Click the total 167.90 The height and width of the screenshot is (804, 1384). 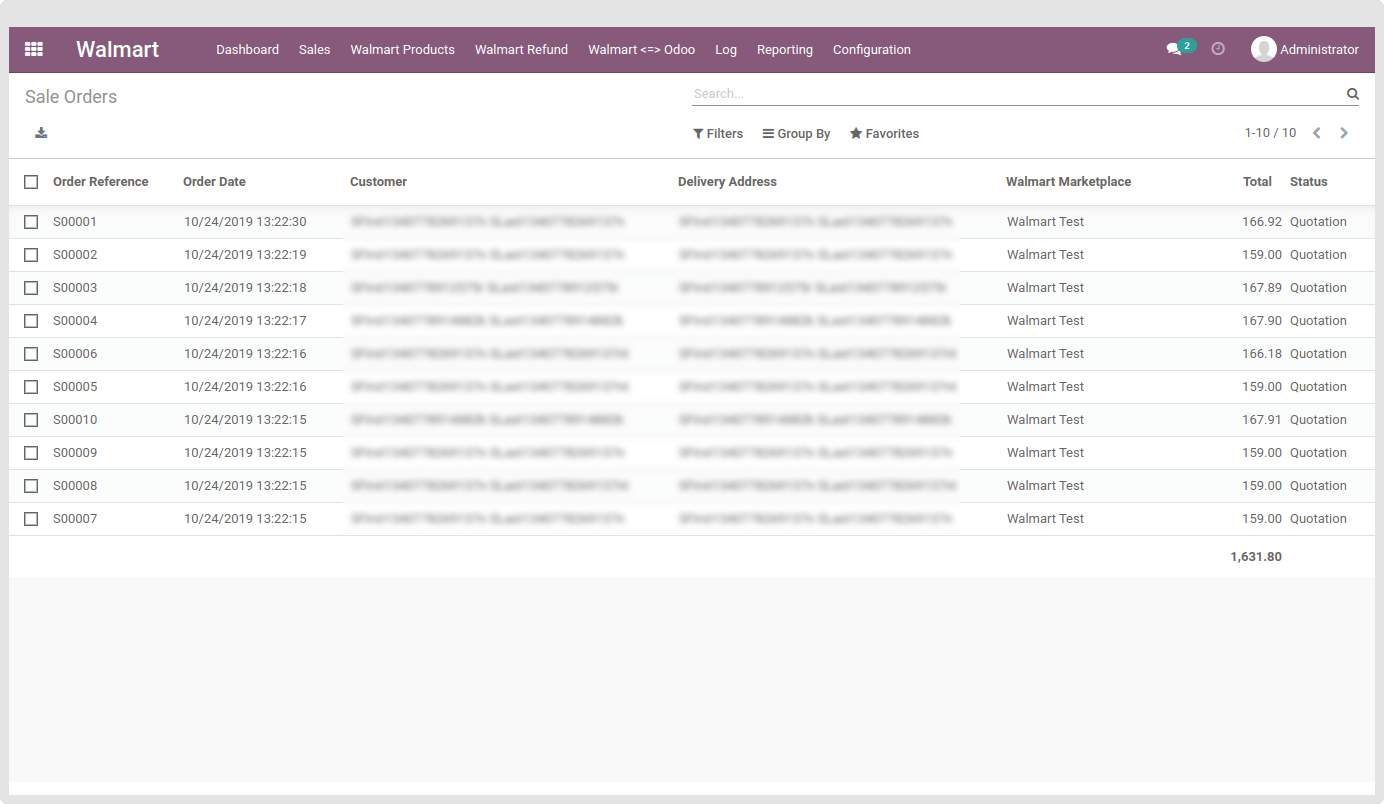tap(1262, 321)
